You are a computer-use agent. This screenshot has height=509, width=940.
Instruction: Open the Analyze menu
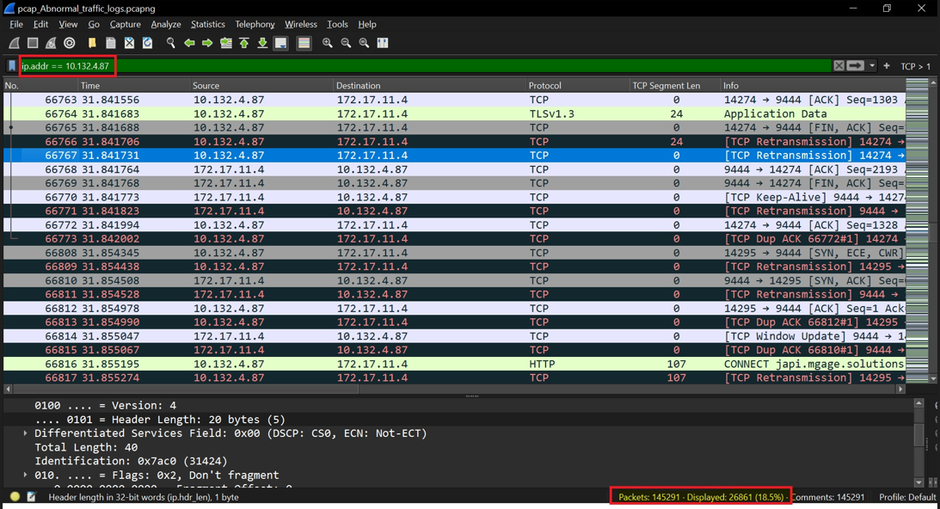pos(165,24)
